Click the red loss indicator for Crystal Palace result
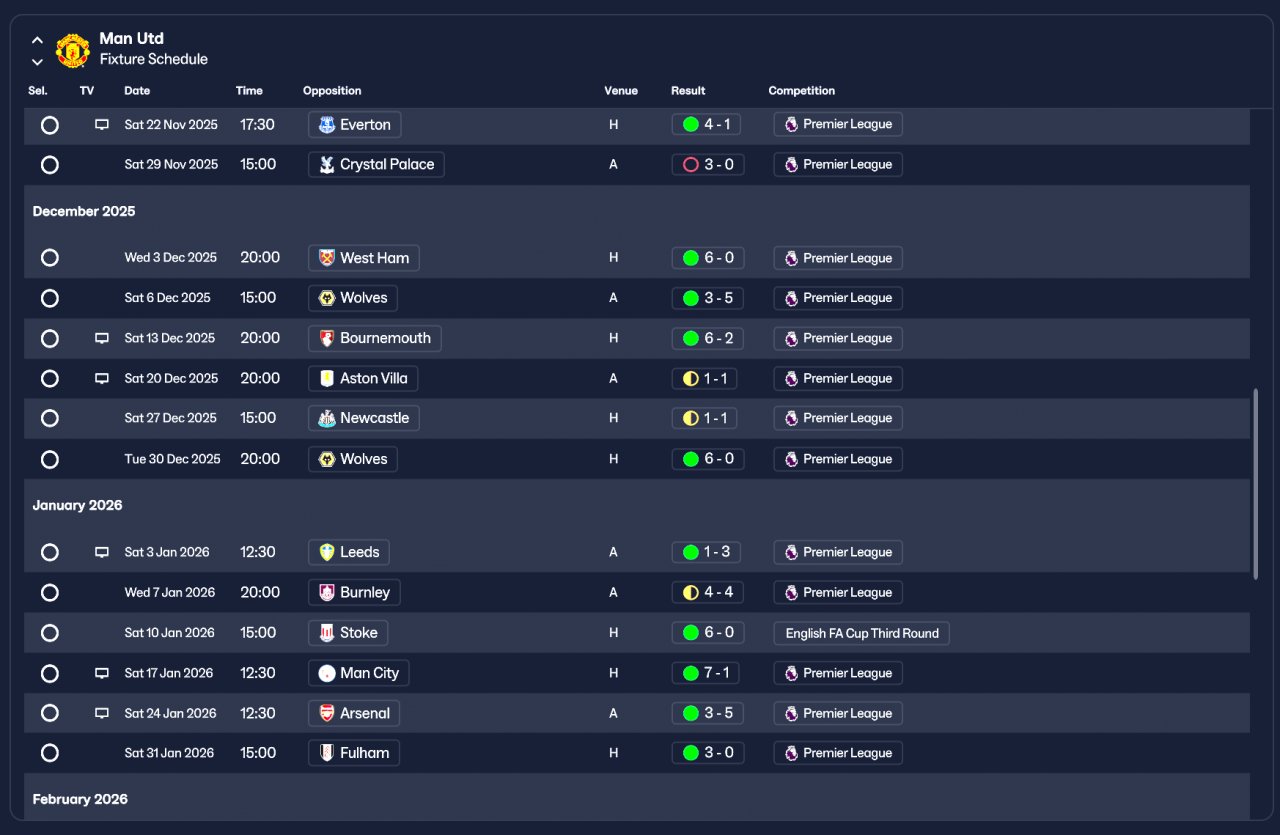Screen dimensions: 1280x835 (690, 165)
